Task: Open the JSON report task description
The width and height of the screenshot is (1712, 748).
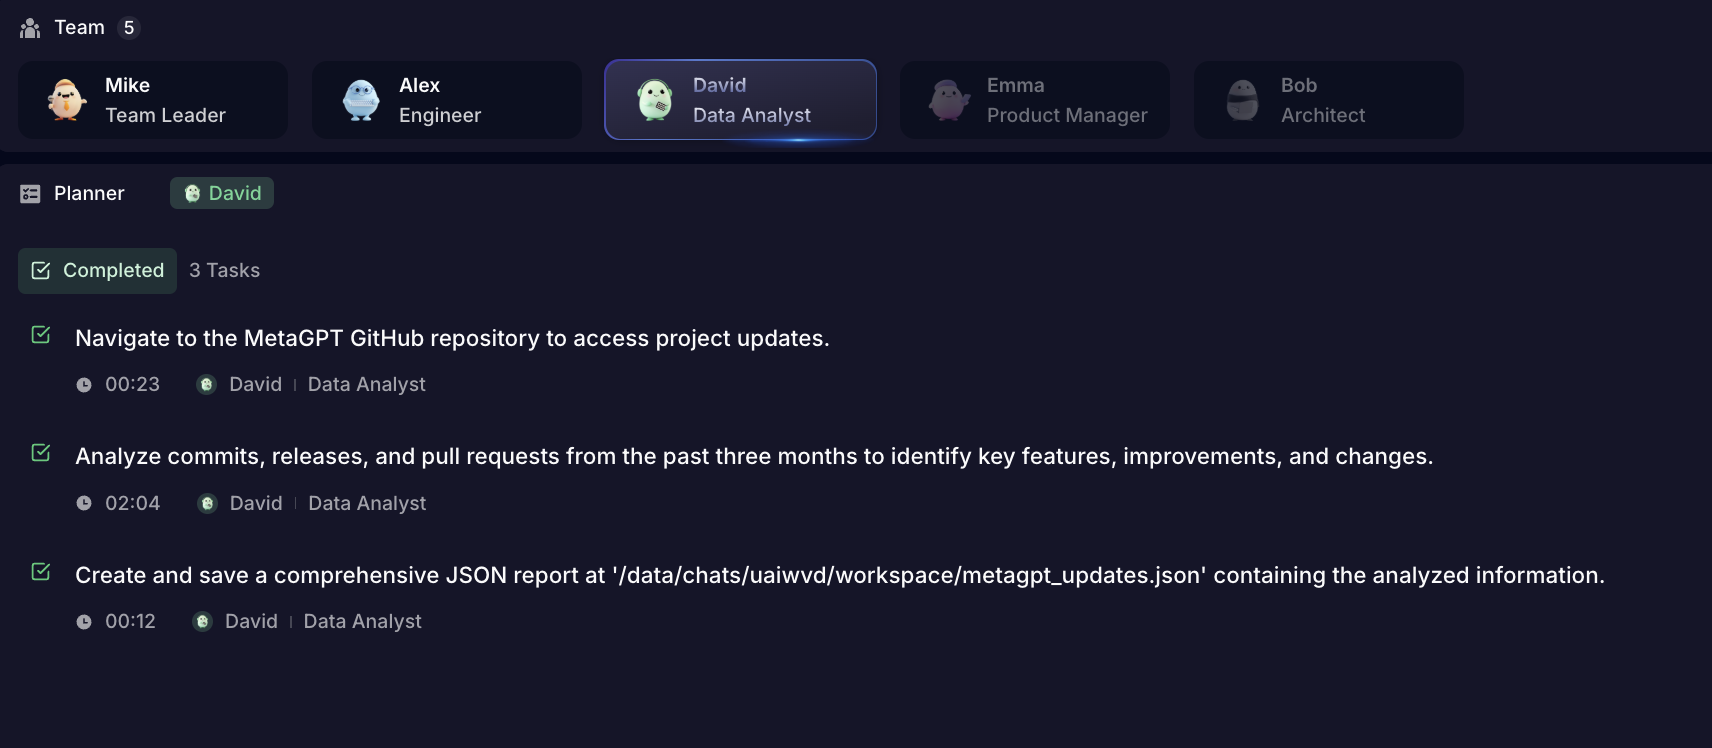Action: [839, 575]
